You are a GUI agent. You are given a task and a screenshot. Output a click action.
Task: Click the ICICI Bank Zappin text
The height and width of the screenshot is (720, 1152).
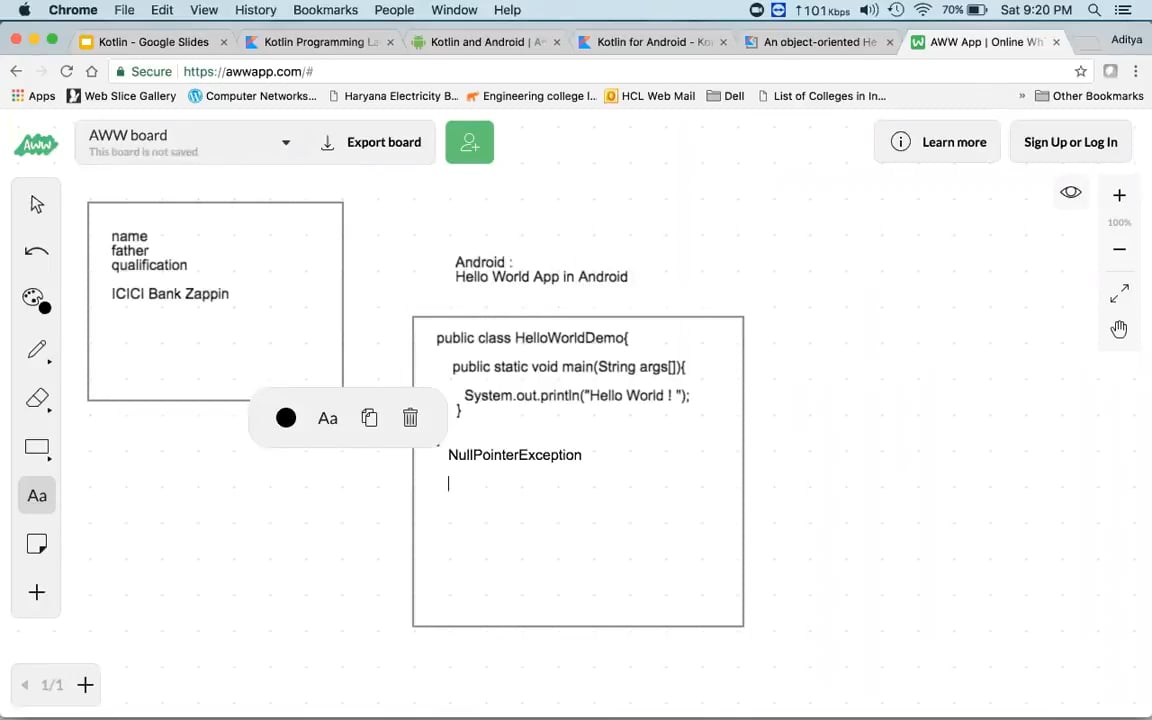170,294
